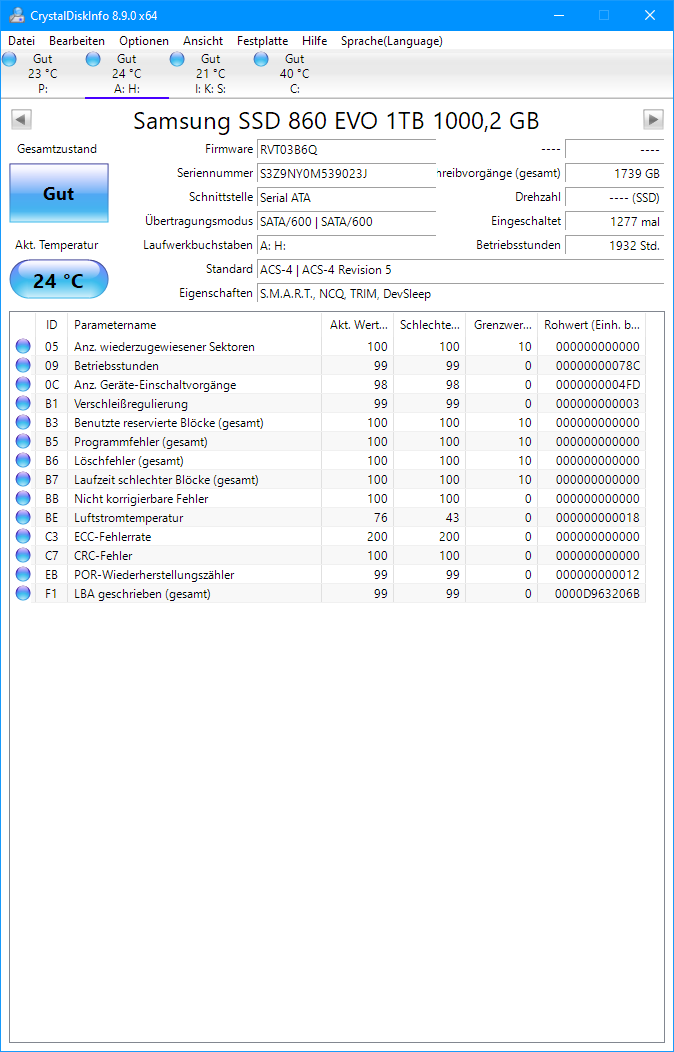Select the Anz. Geräte-Einschaltvorgänge row text
This screenshot has height=1052, width=674.
(155, 384)
